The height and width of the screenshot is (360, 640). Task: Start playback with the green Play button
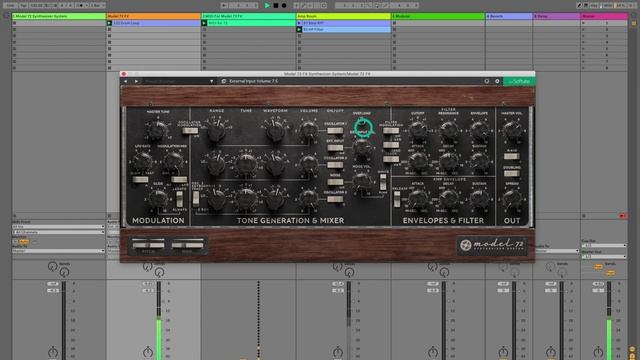tap(267, 6)
